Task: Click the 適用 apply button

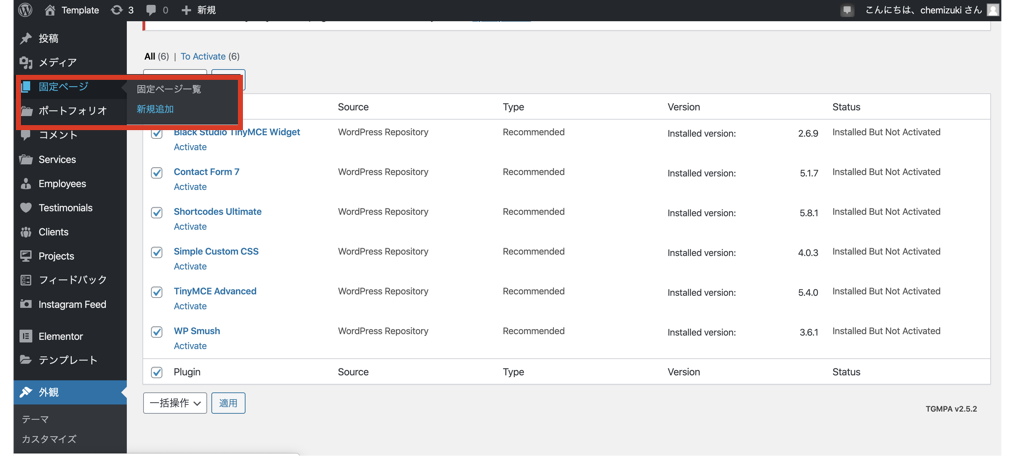Action: [228, 403]
